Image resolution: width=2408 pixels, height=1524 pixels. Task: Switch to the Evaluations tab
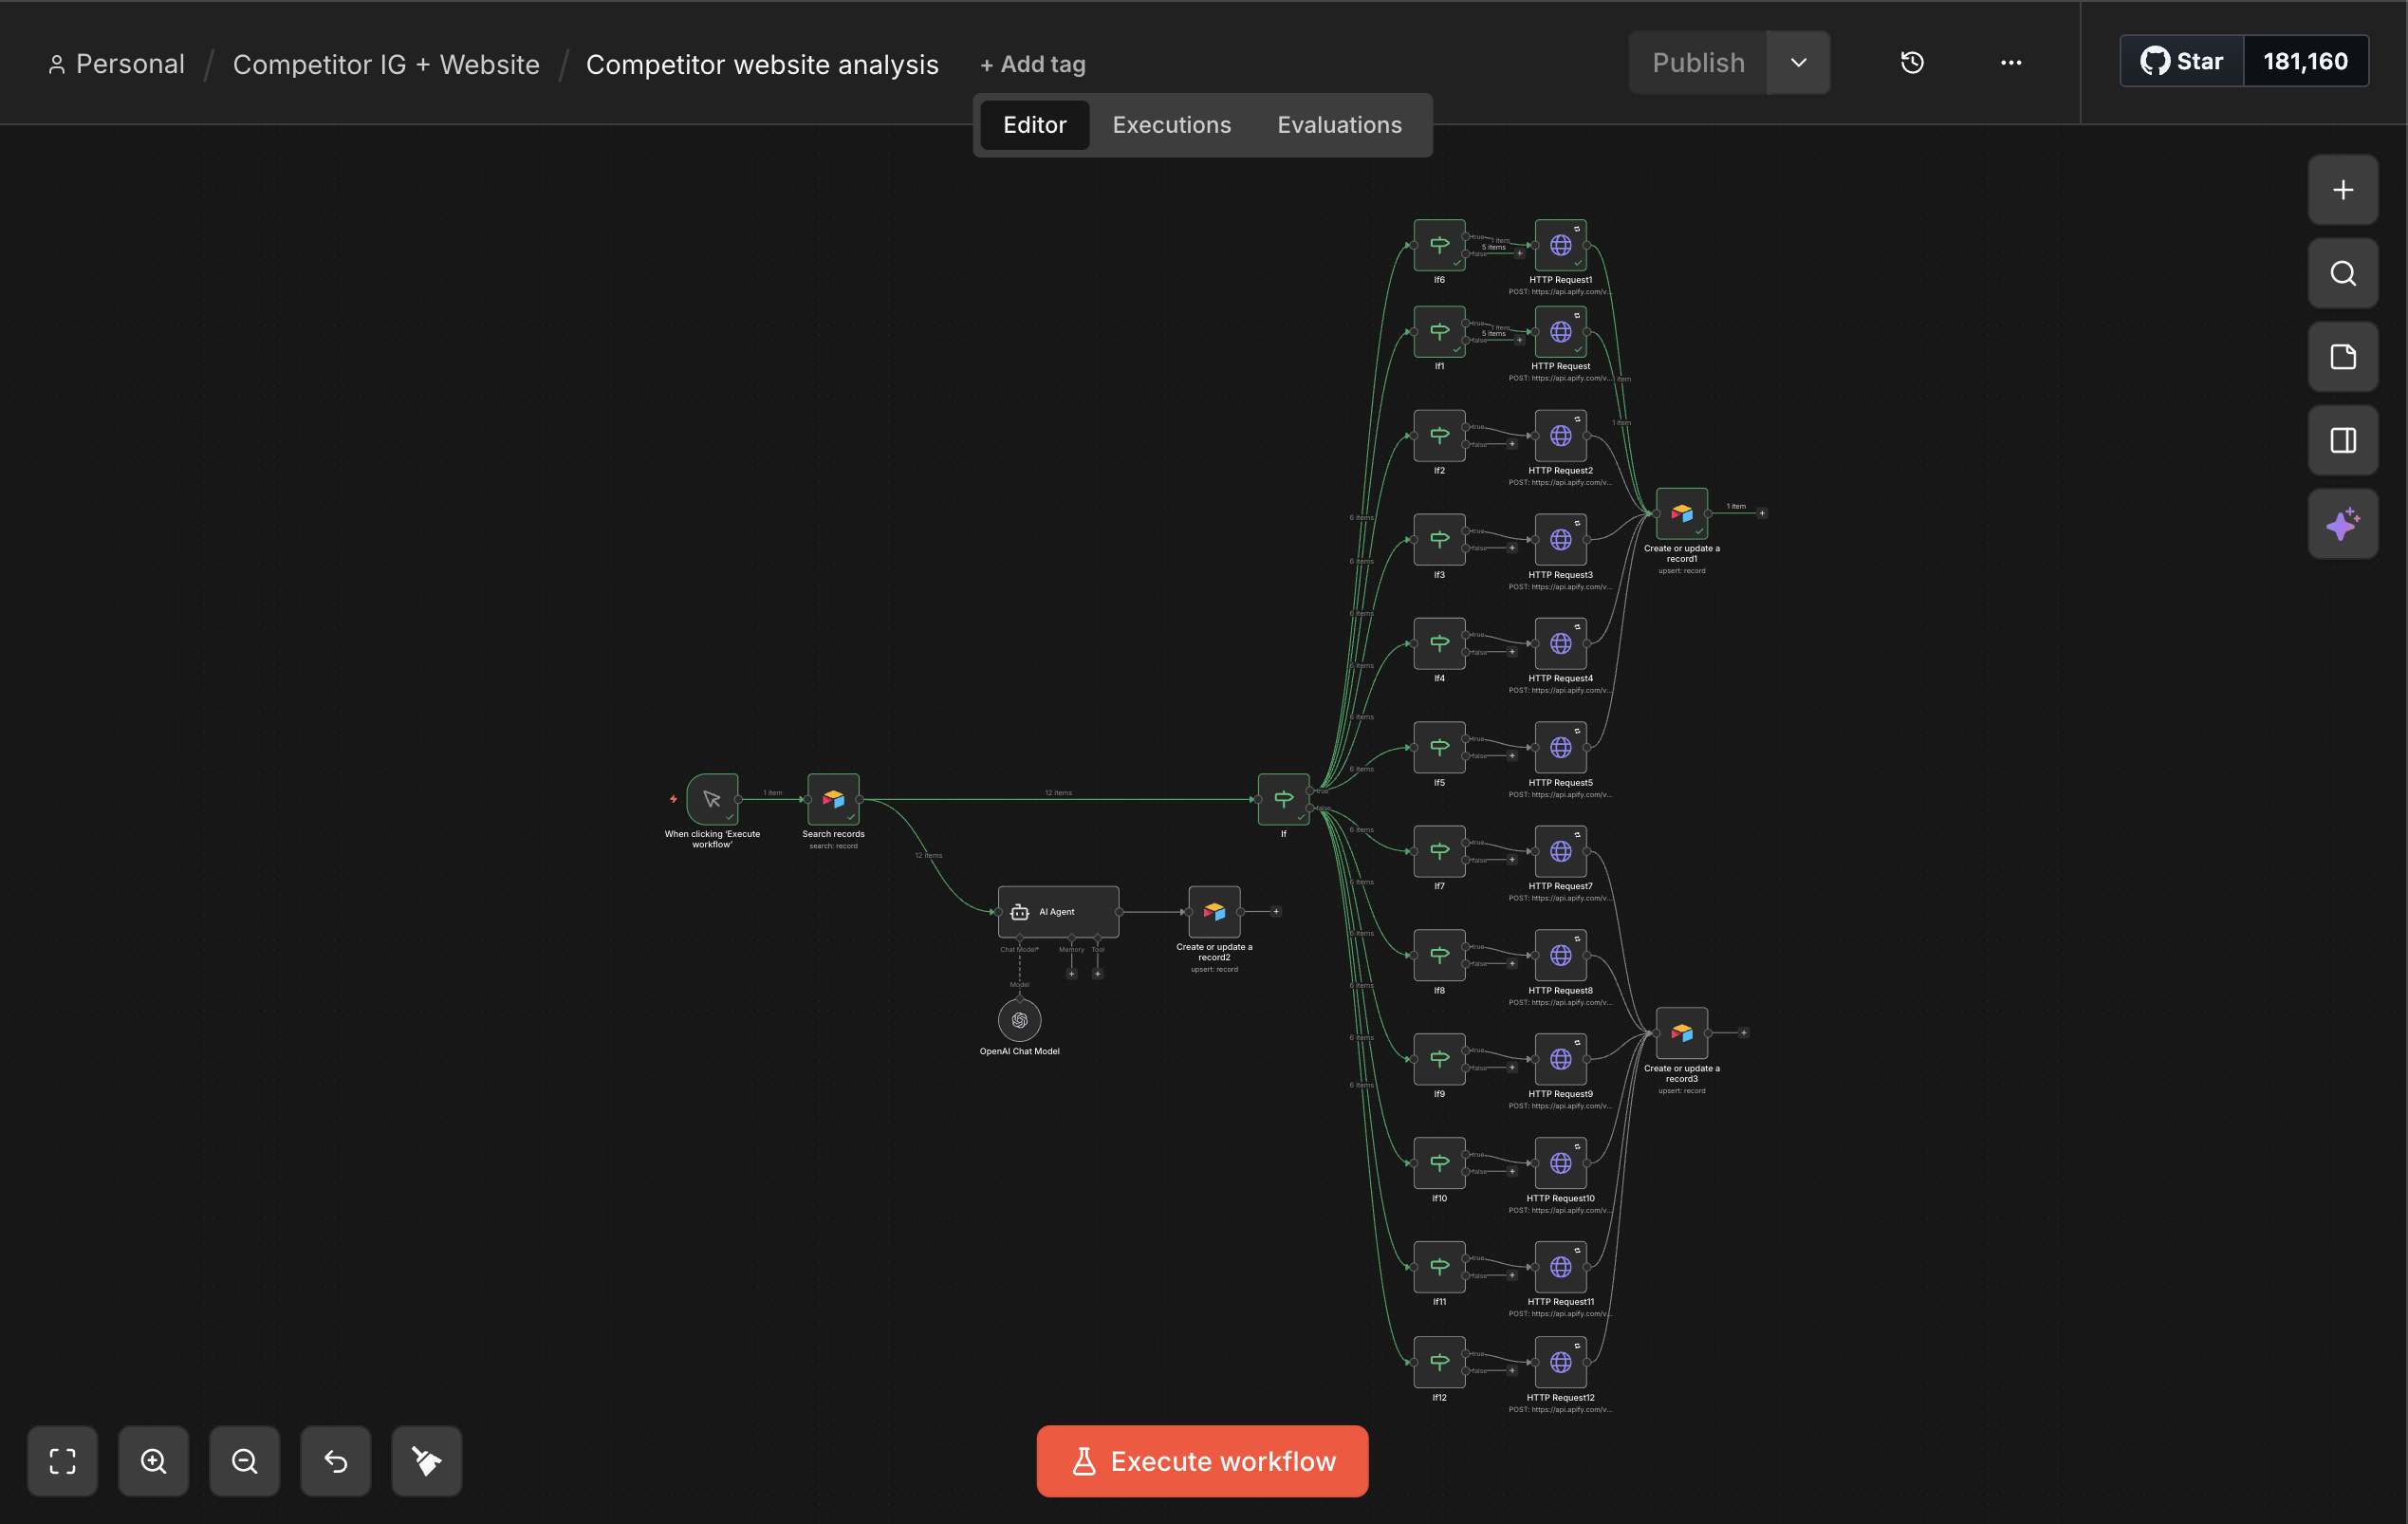1339,125
